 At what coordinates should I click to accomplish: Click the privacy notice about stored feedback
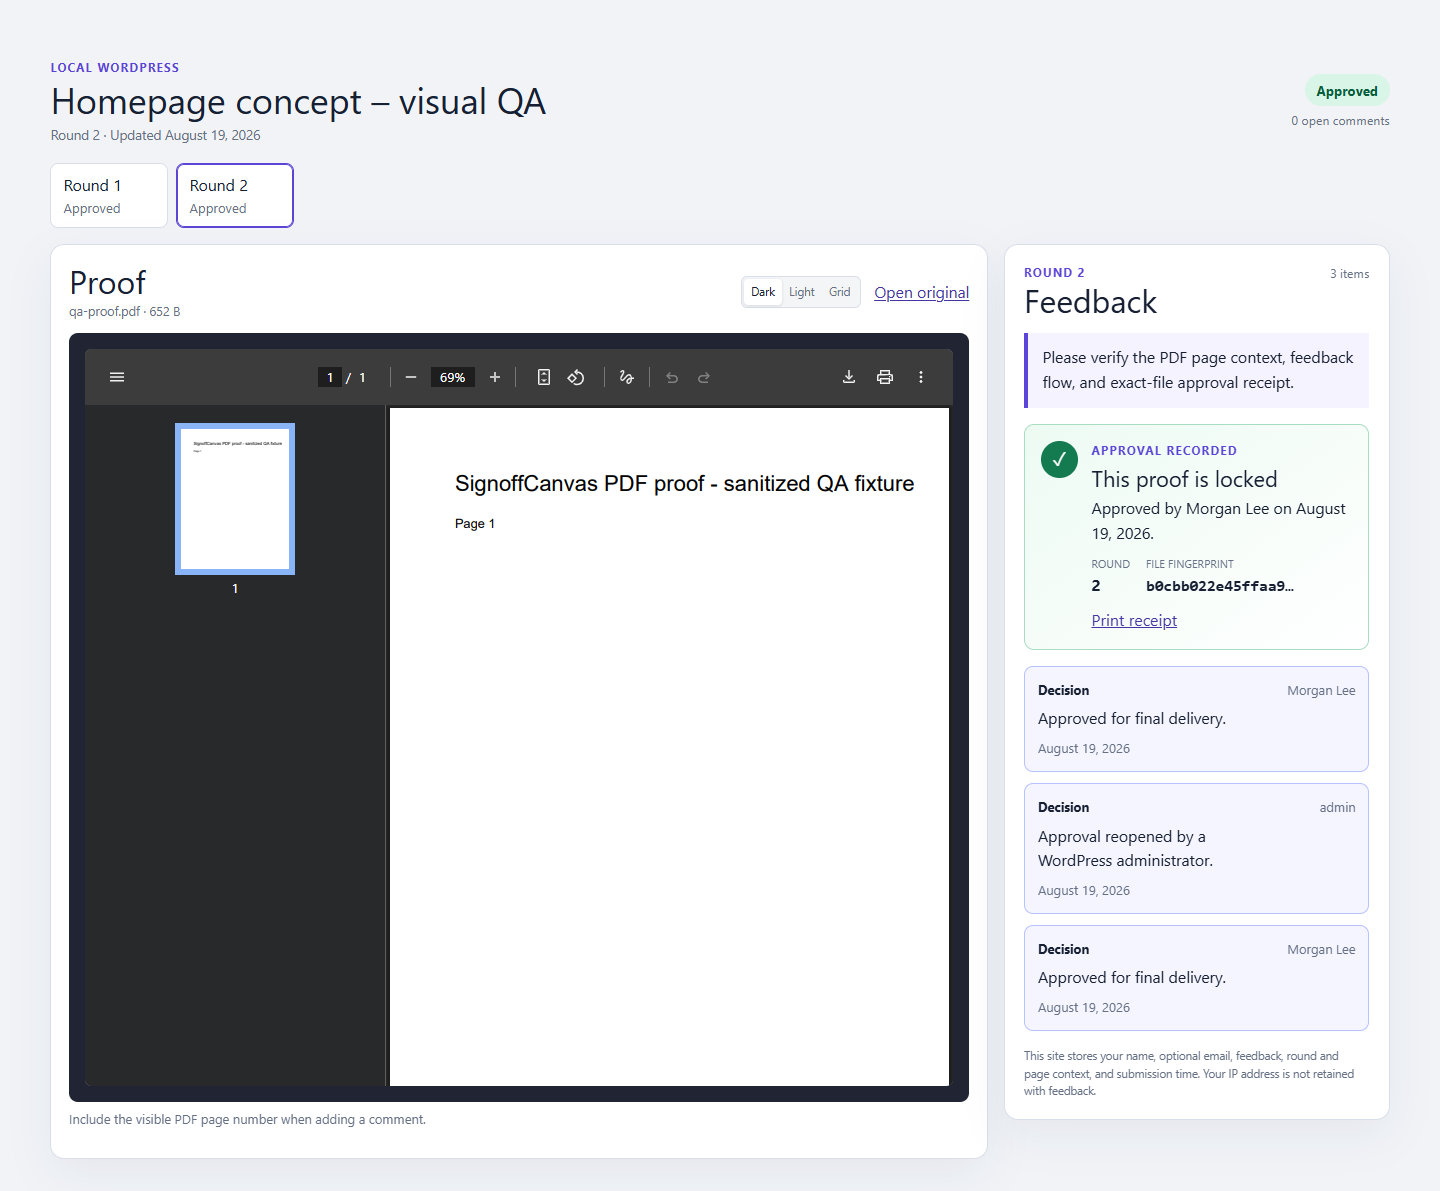tap(1189, 1074)
